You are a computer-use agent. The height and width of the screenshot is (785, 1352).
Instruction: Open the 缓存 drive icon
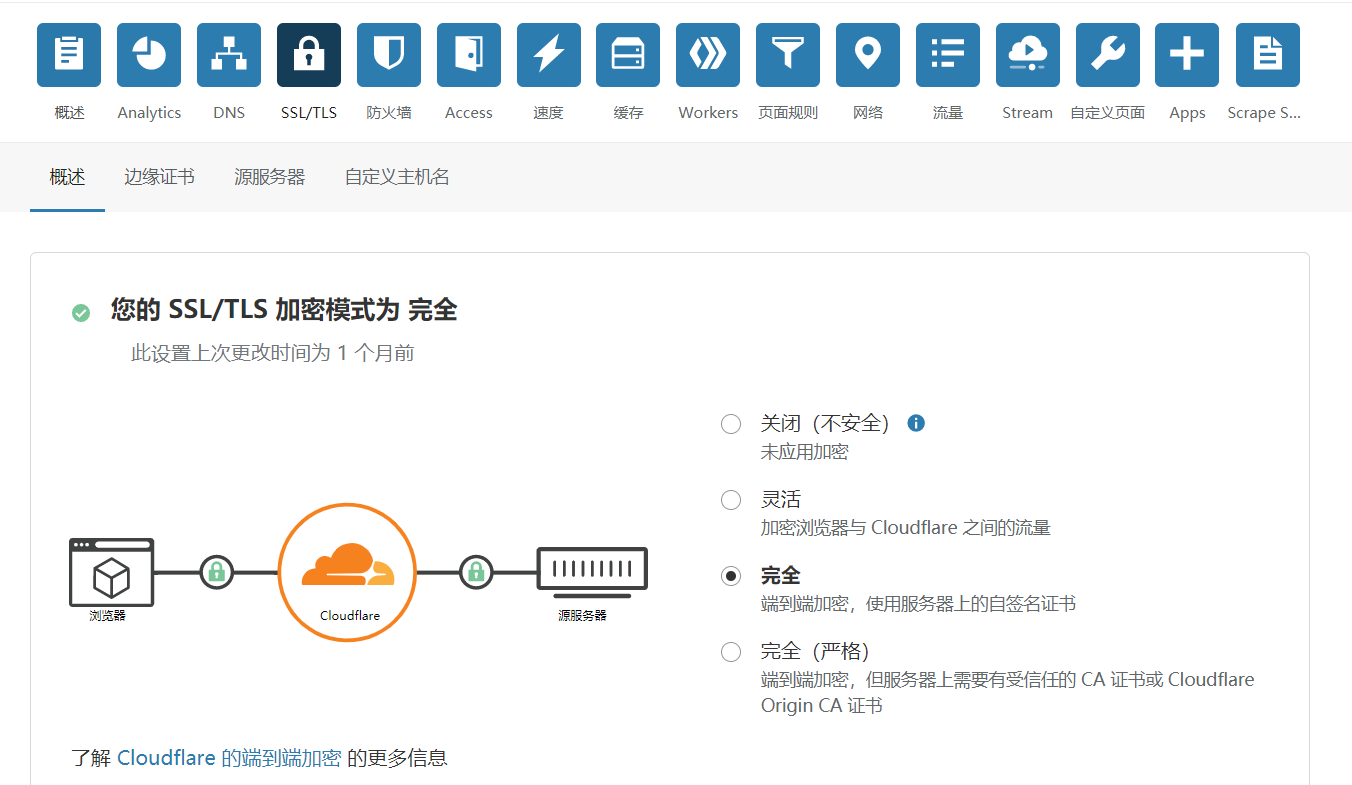click(628, 55)
